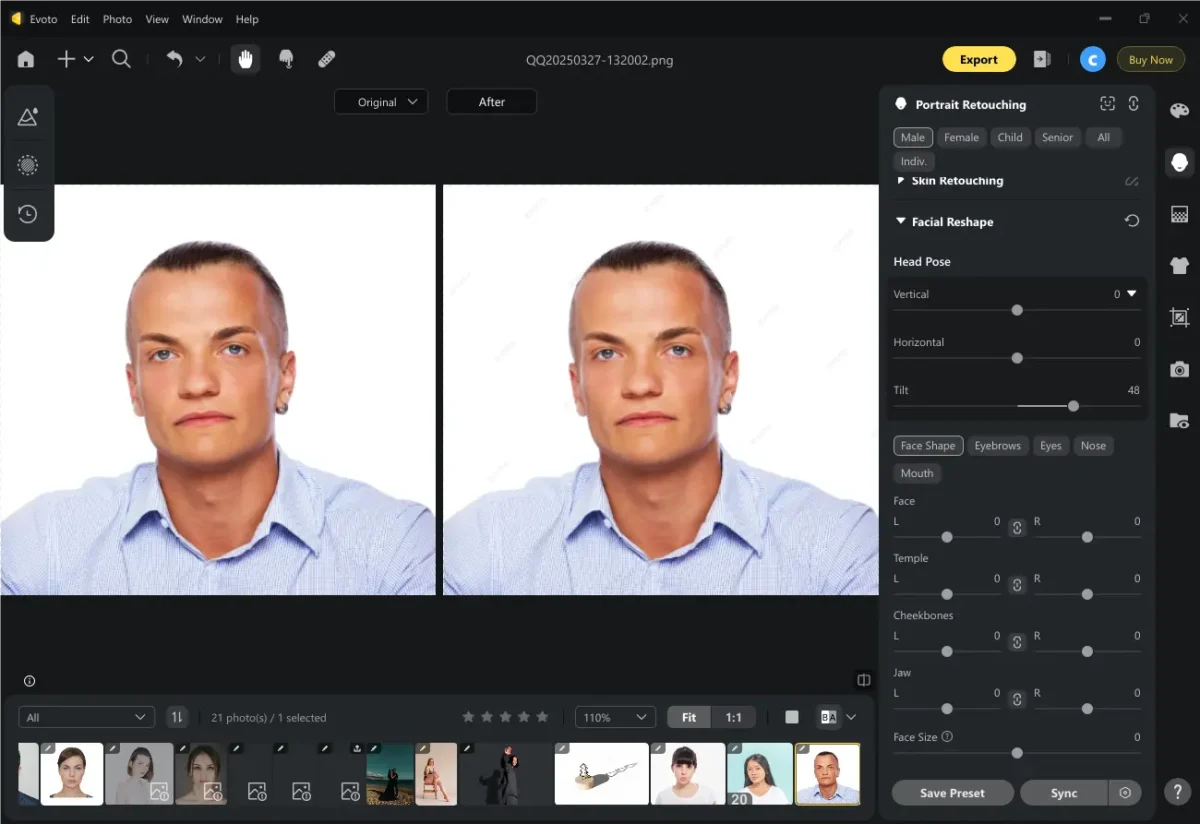
Task: Open the add-photo dropdown arrow
Action: pyautogui.click(x=89, y=60)
